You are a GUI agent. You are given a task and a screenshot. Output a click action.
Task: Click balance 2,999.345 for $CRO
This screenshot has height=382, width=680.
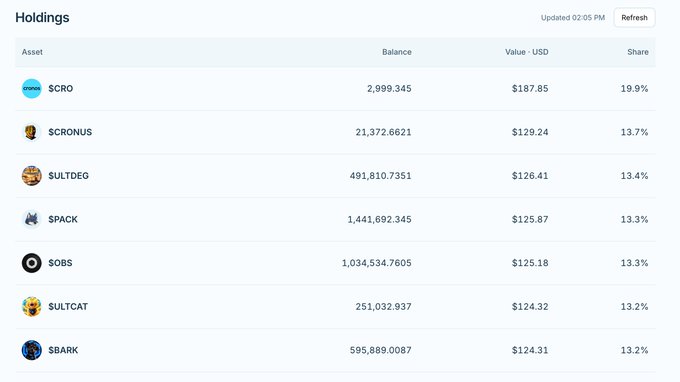389,88
